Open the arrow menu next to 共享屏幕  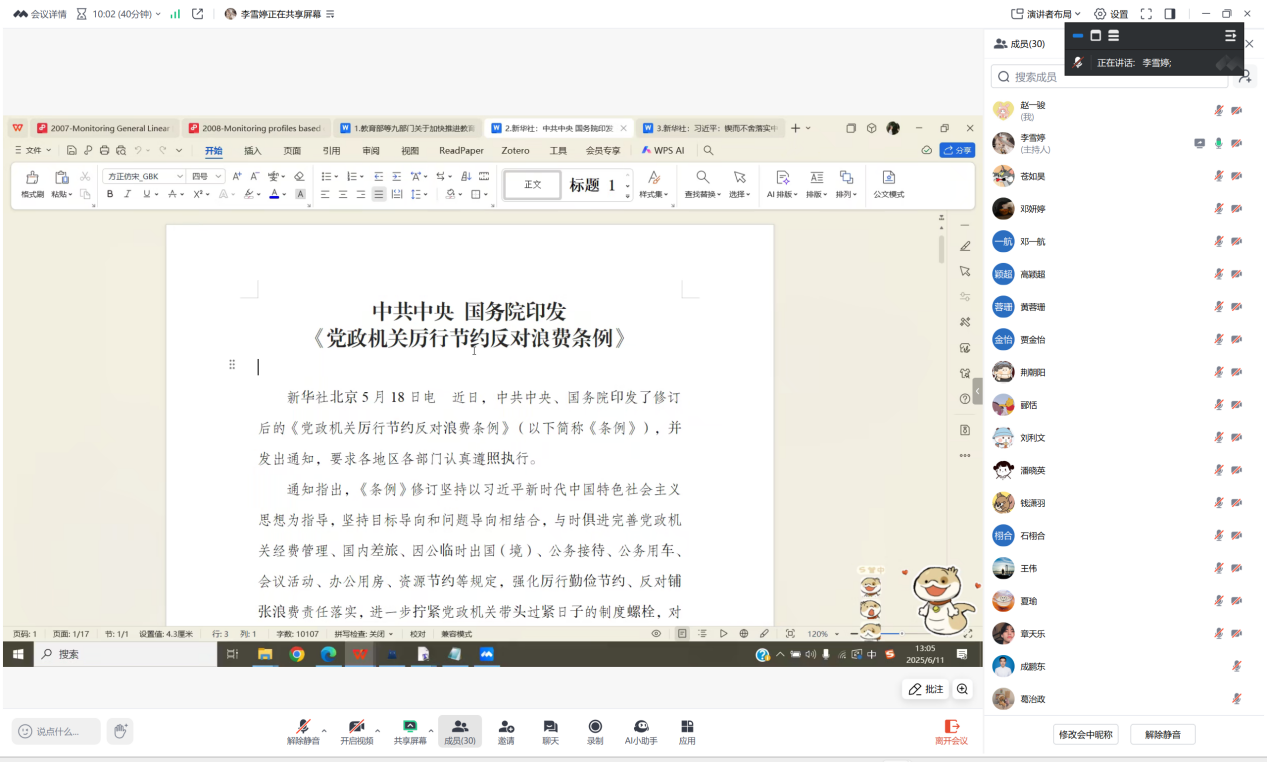click(431, 730)
